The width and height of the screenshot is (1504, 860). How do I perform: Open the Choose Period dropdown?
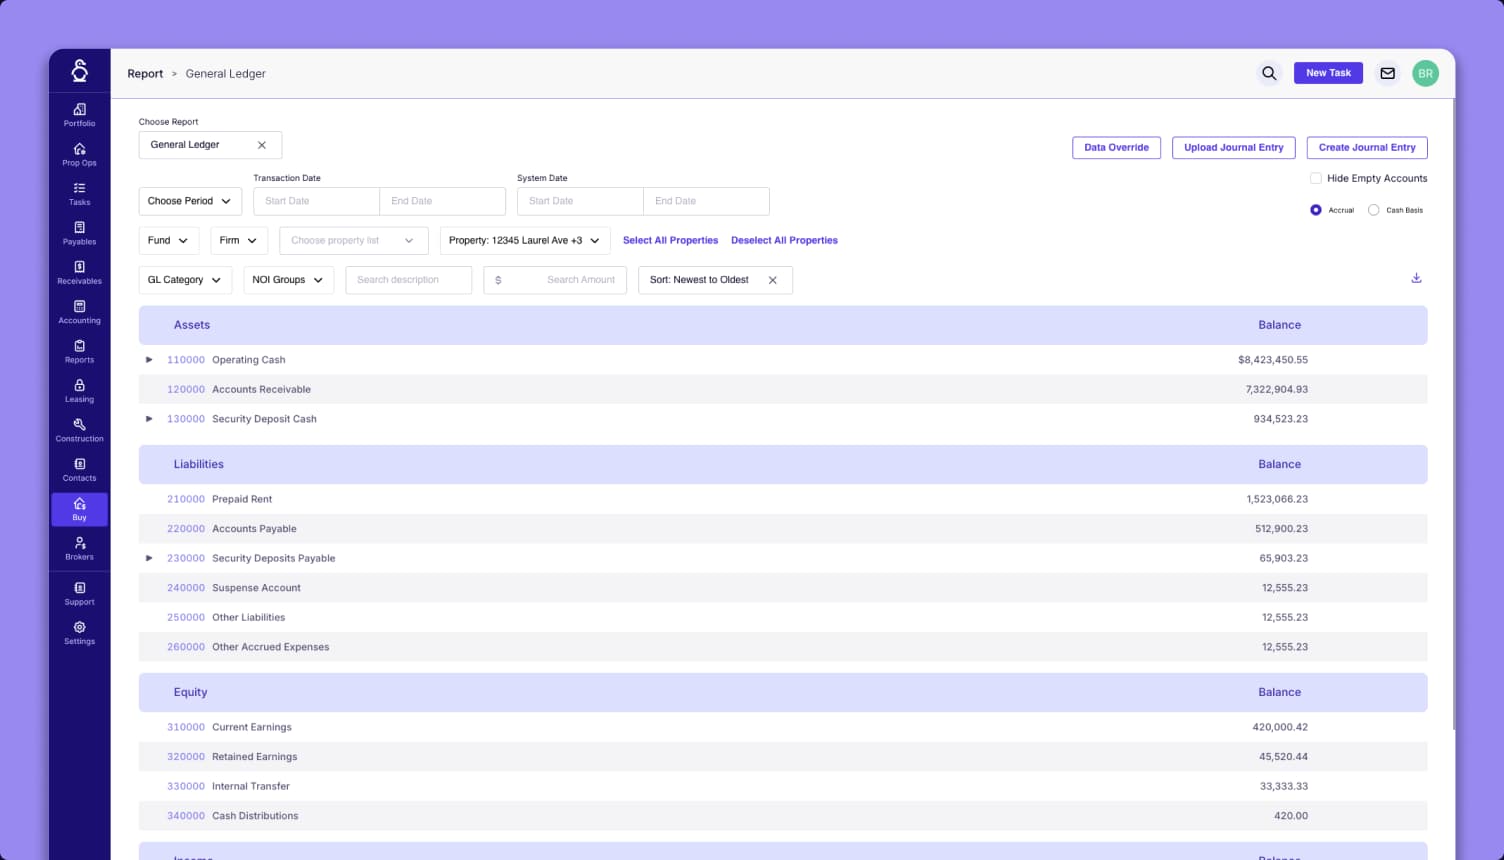190,201
